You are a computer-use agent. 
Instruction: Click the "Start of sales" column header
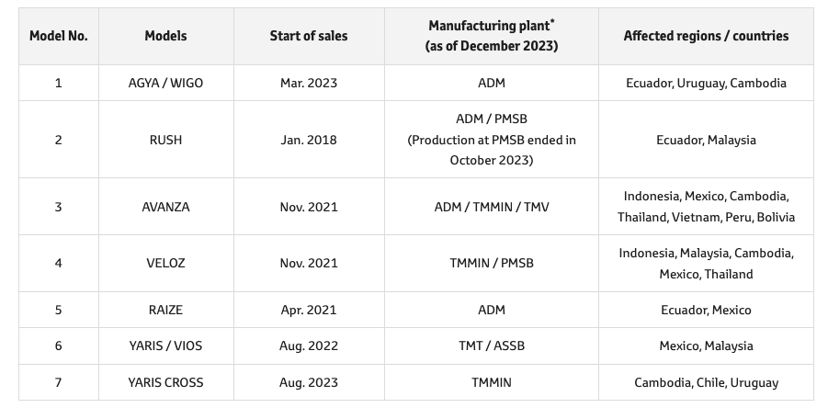click(x=308, y=36)
